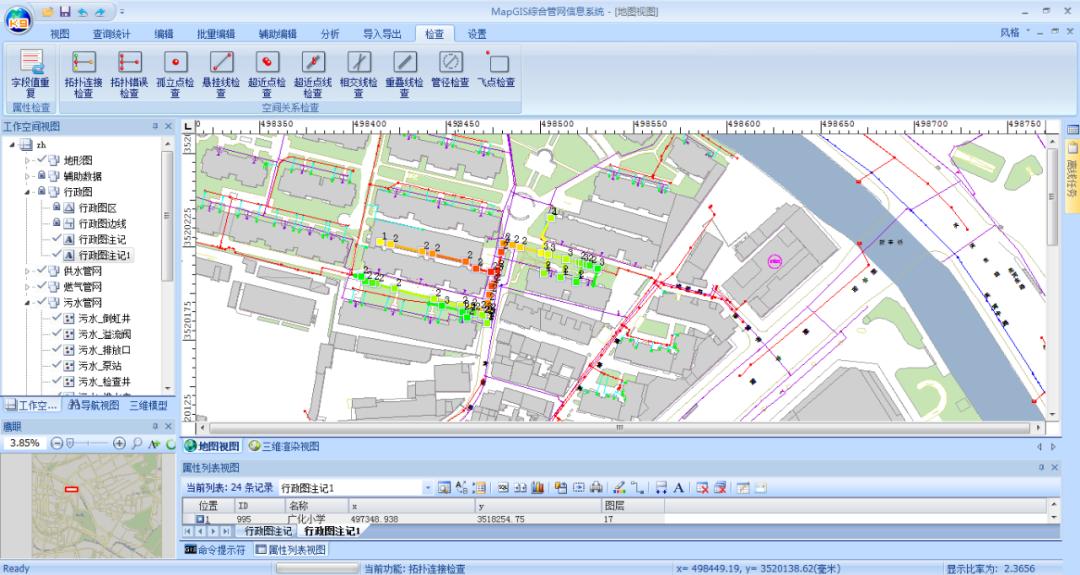
Task: Open the 批量编辑 ribbon tab
Action: pos(216,34)
